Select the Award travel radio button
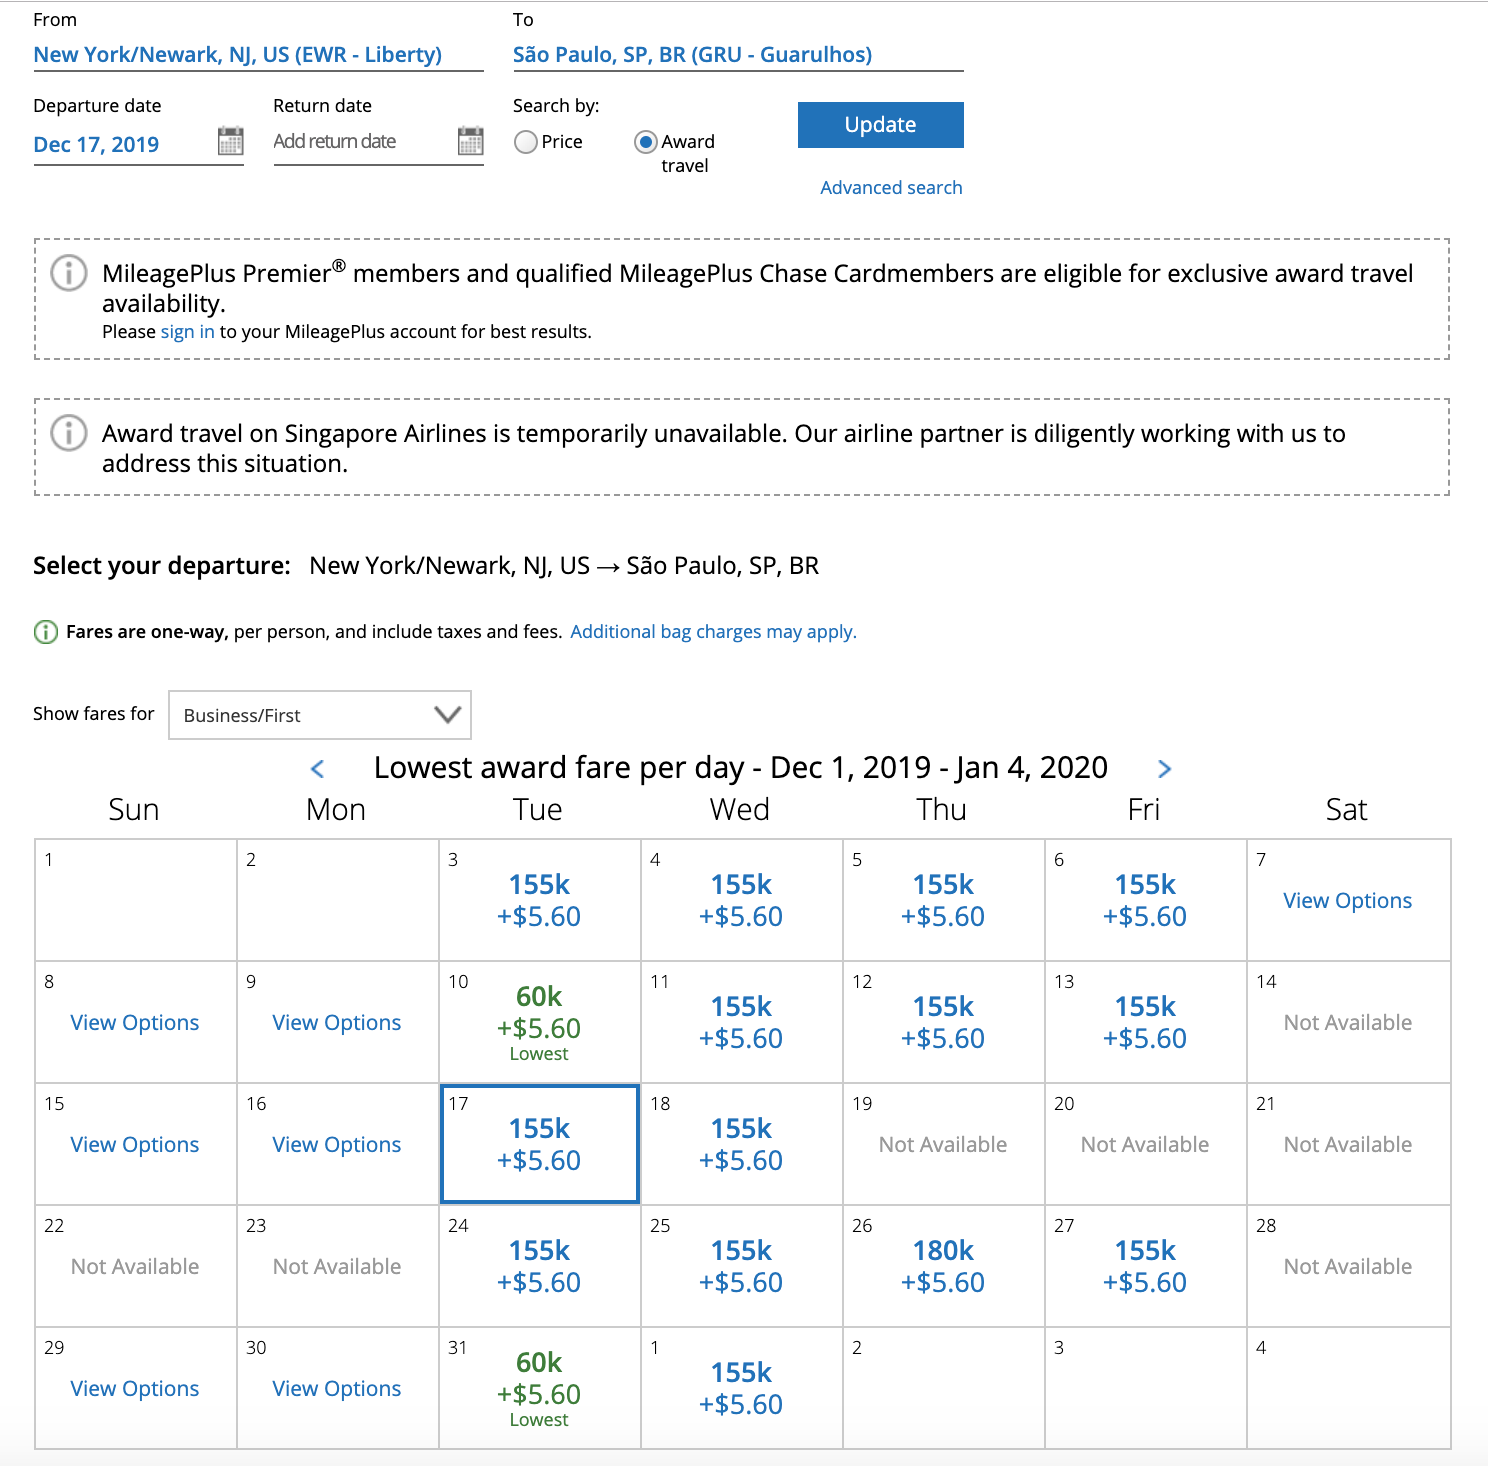The width and height of the screenshot is (1488, 1466). tap(646, 142)
